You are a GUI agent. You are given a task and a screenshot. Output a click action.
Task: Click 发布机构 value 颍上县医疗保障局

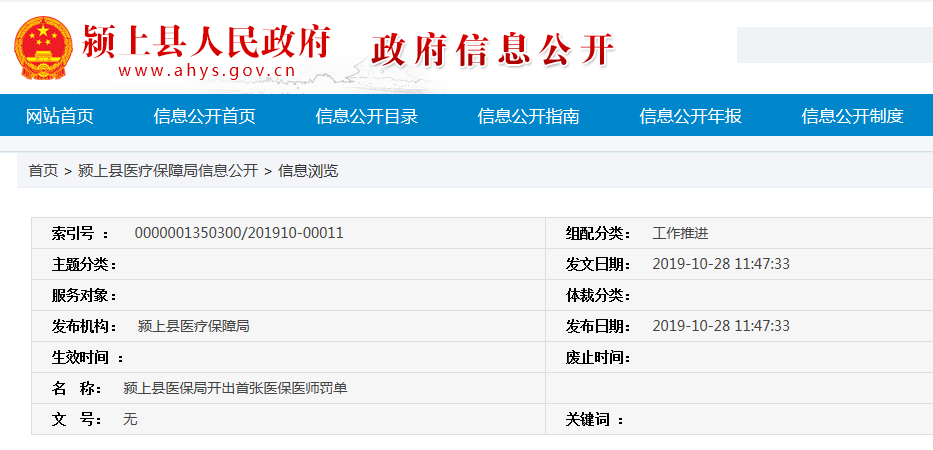(x=193, y=326)
